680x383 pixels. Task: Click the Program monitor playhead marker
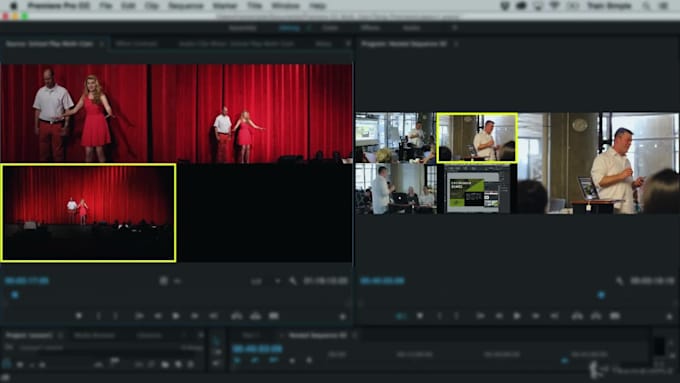click(601, 295)
